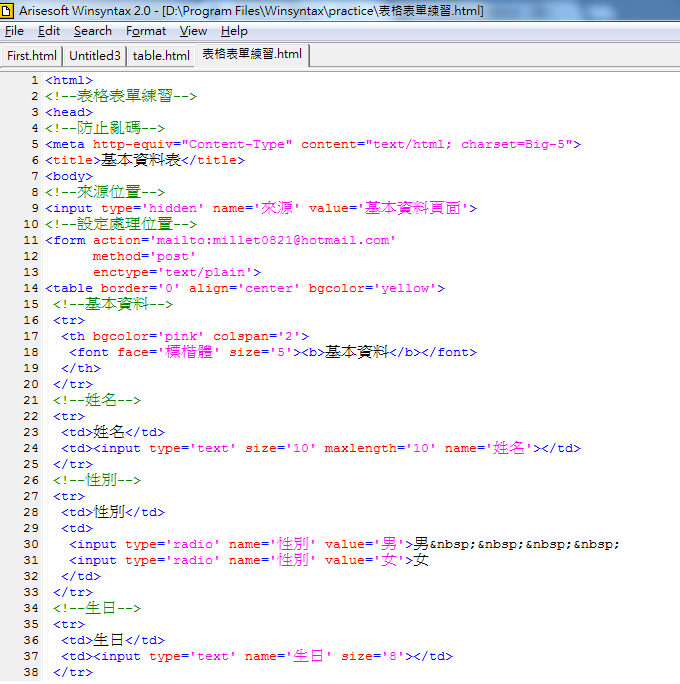Click value='男' on line 30

tap(365, 544)
